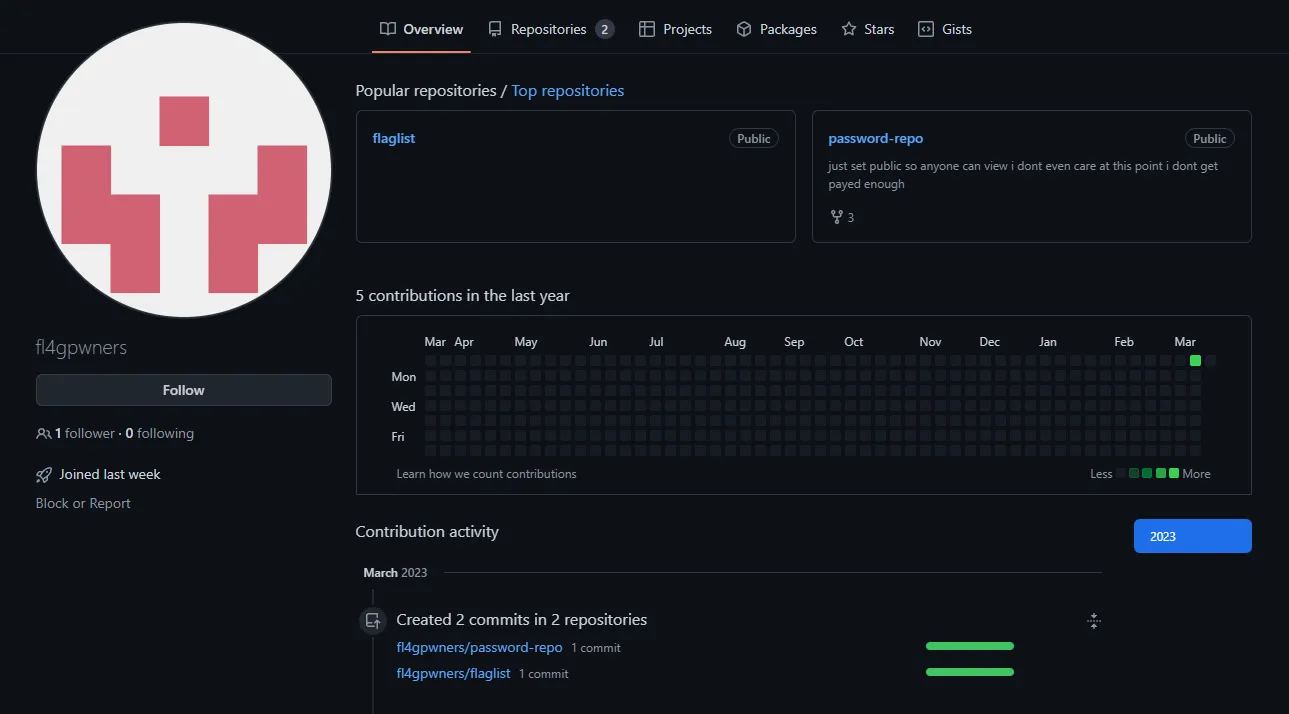Click the green March contribution square
1289x714 pixels.
coord(1195,361)
